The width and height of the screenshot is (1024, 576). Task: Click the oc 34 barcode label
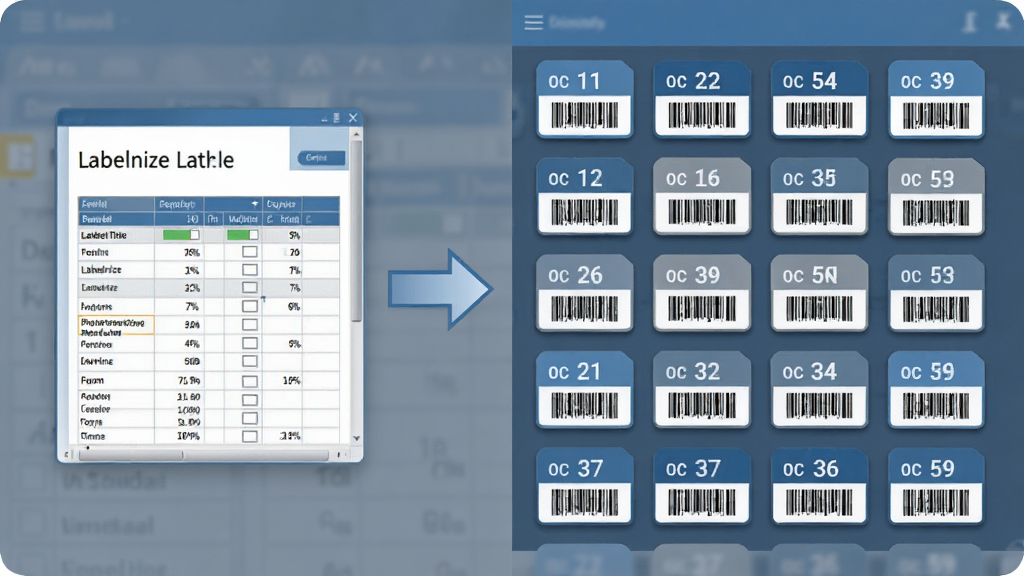(819, 389)
